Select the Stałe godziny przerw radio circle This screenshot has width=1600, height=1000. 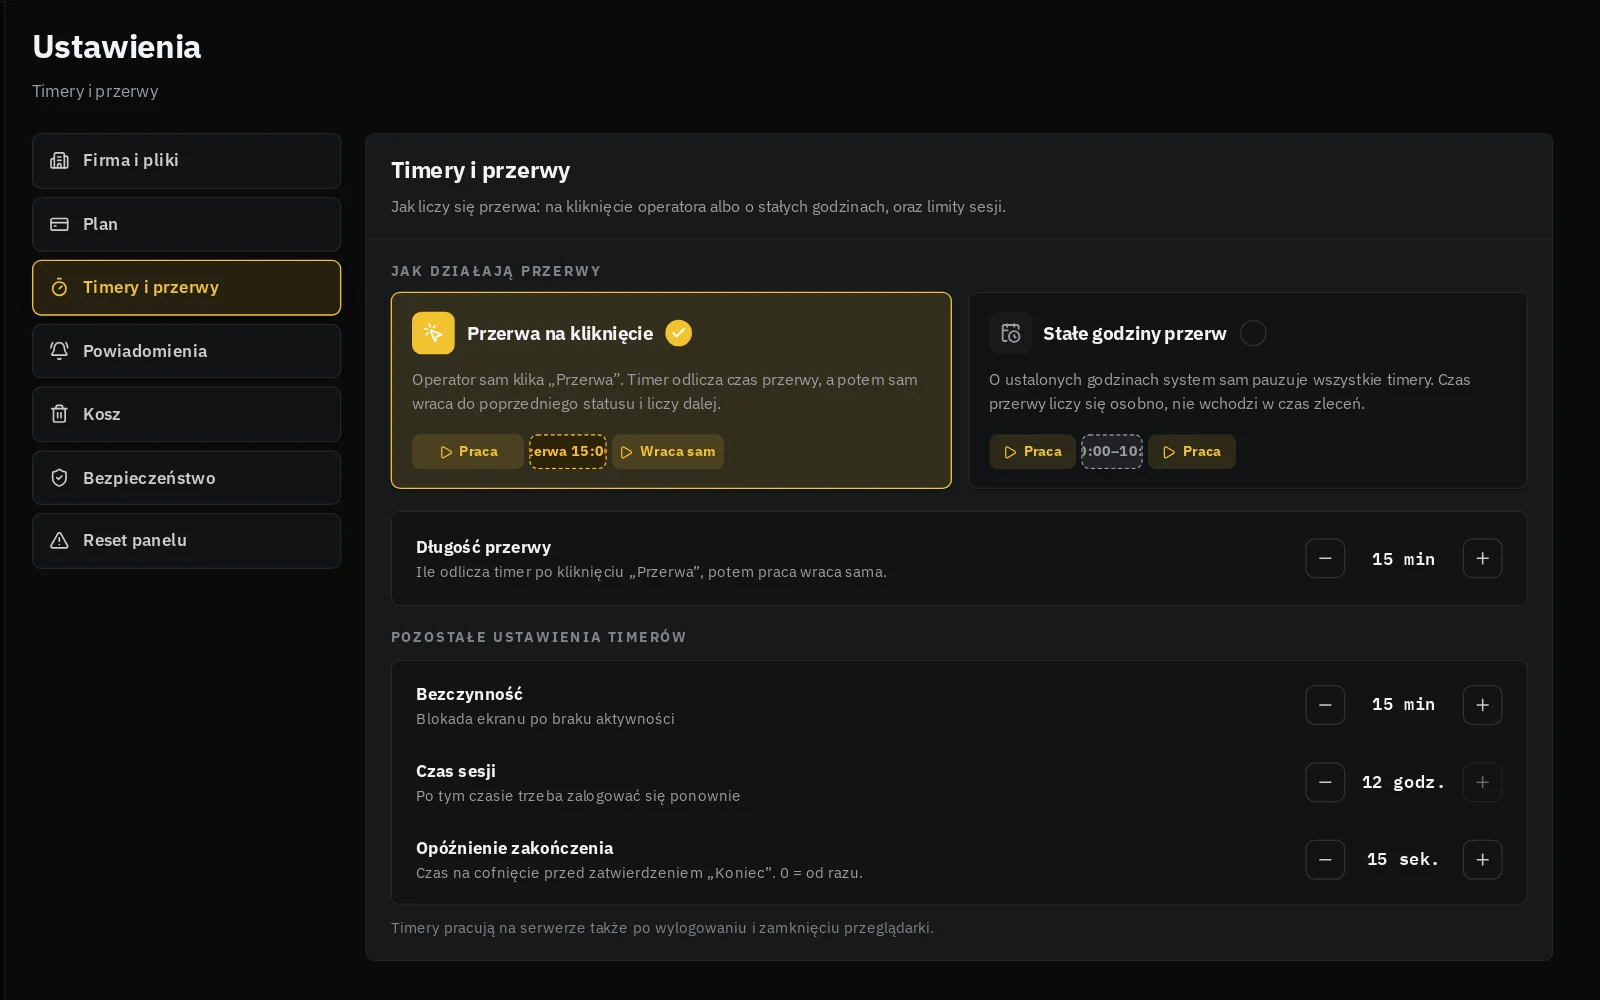point(1253,333)
